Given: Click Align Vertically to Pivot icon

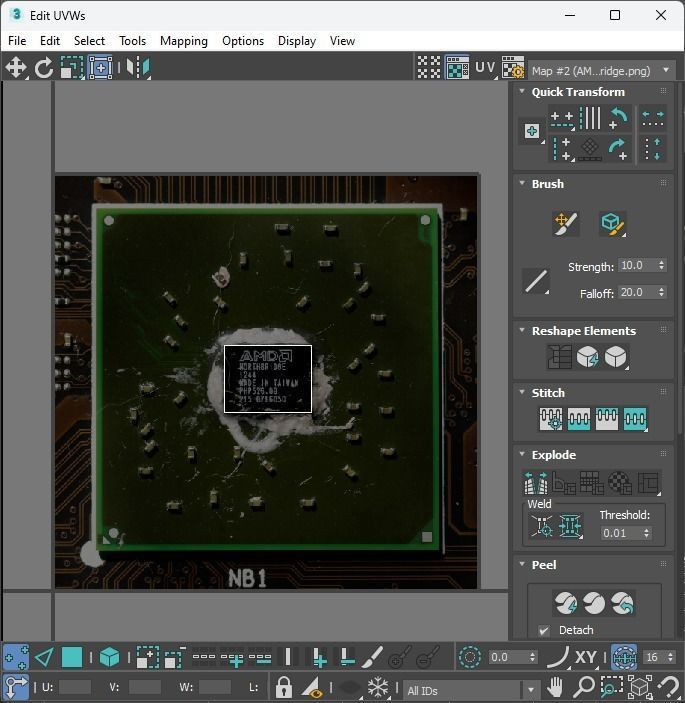Looking at the screenshot, I should [x=562, y=149].
